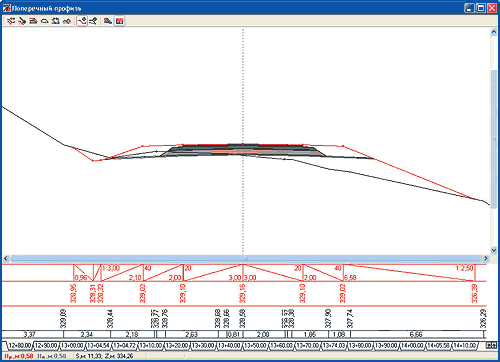Image resolution: width=500 pixels, height=362 pixels.
Task: Toggle the pressed red curve with node icon
Action: tap(82, 21)
